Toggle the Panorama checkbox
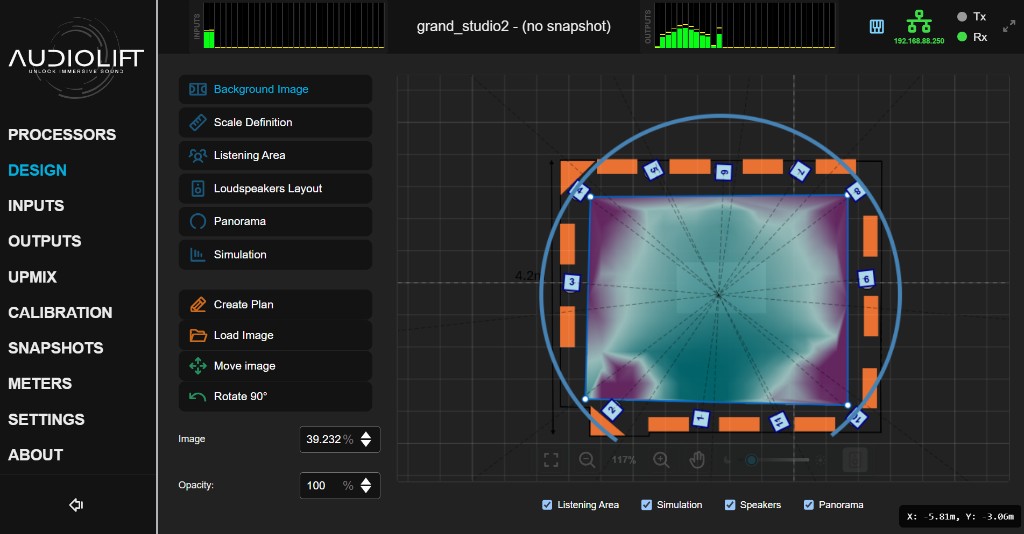Screen dimensions: 1024x534 (x=808, y=505)
